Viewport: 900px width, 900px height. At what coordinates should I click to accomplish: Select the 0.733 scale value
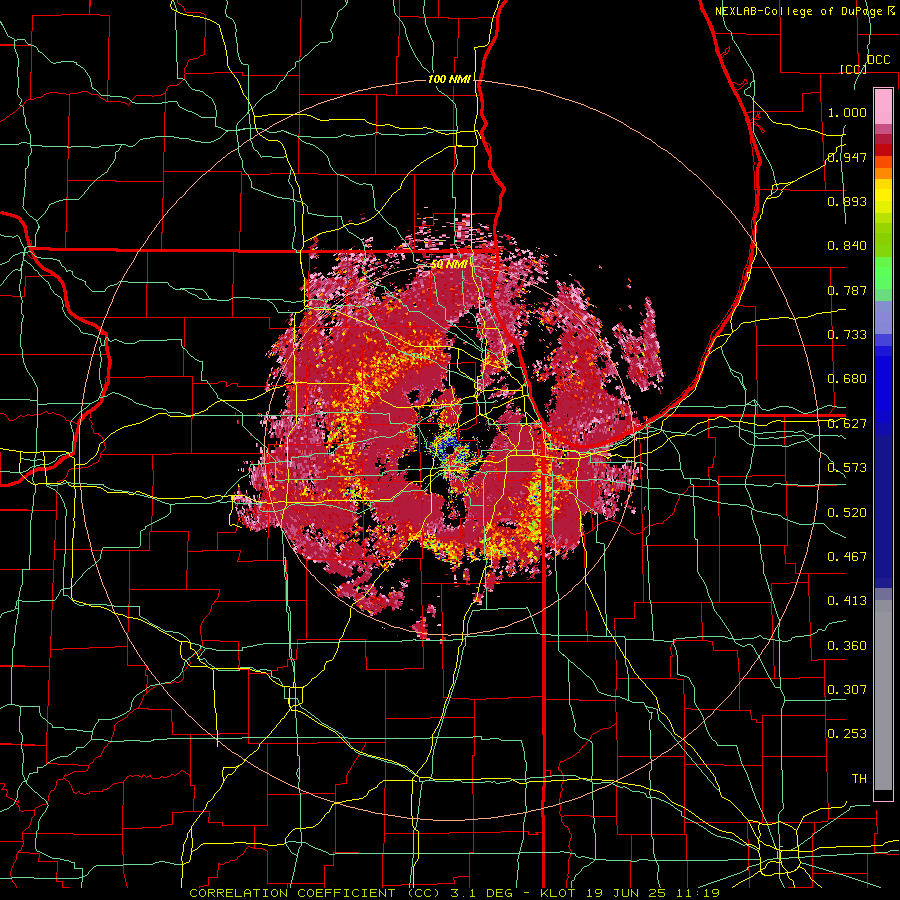(x=847, y=335)
